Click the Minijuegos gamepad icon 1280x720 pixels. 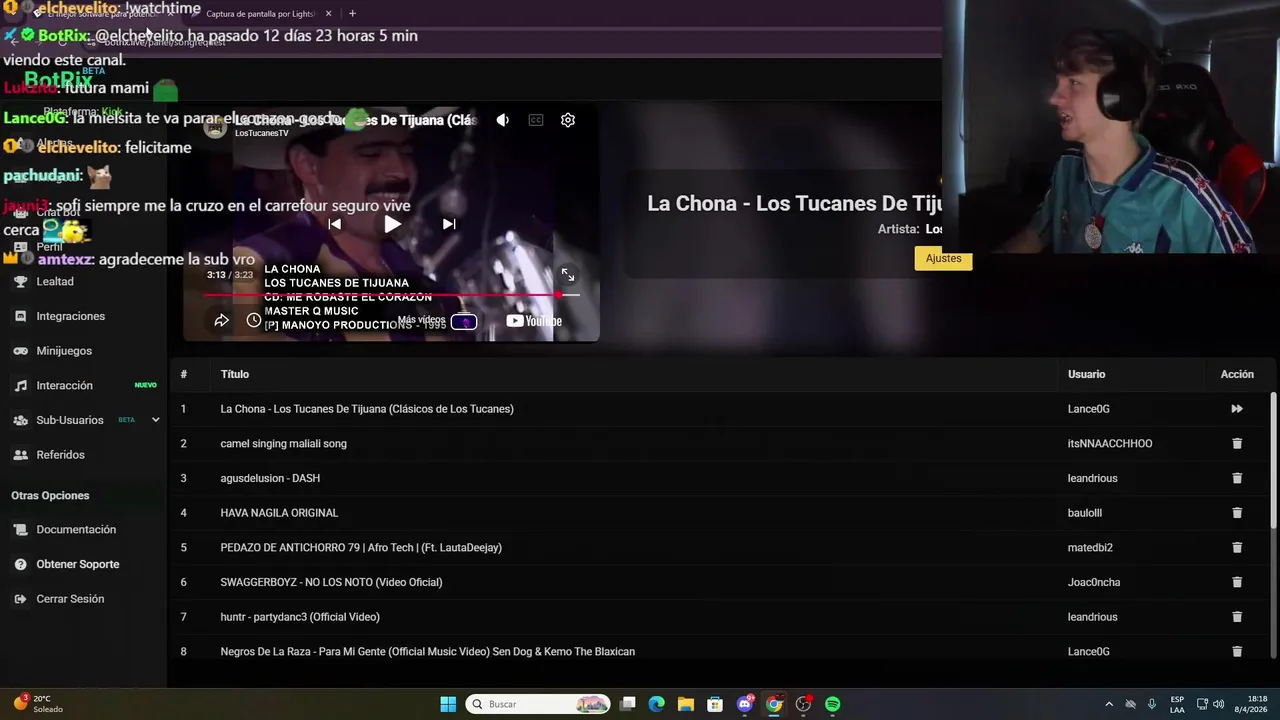(20, 351)
